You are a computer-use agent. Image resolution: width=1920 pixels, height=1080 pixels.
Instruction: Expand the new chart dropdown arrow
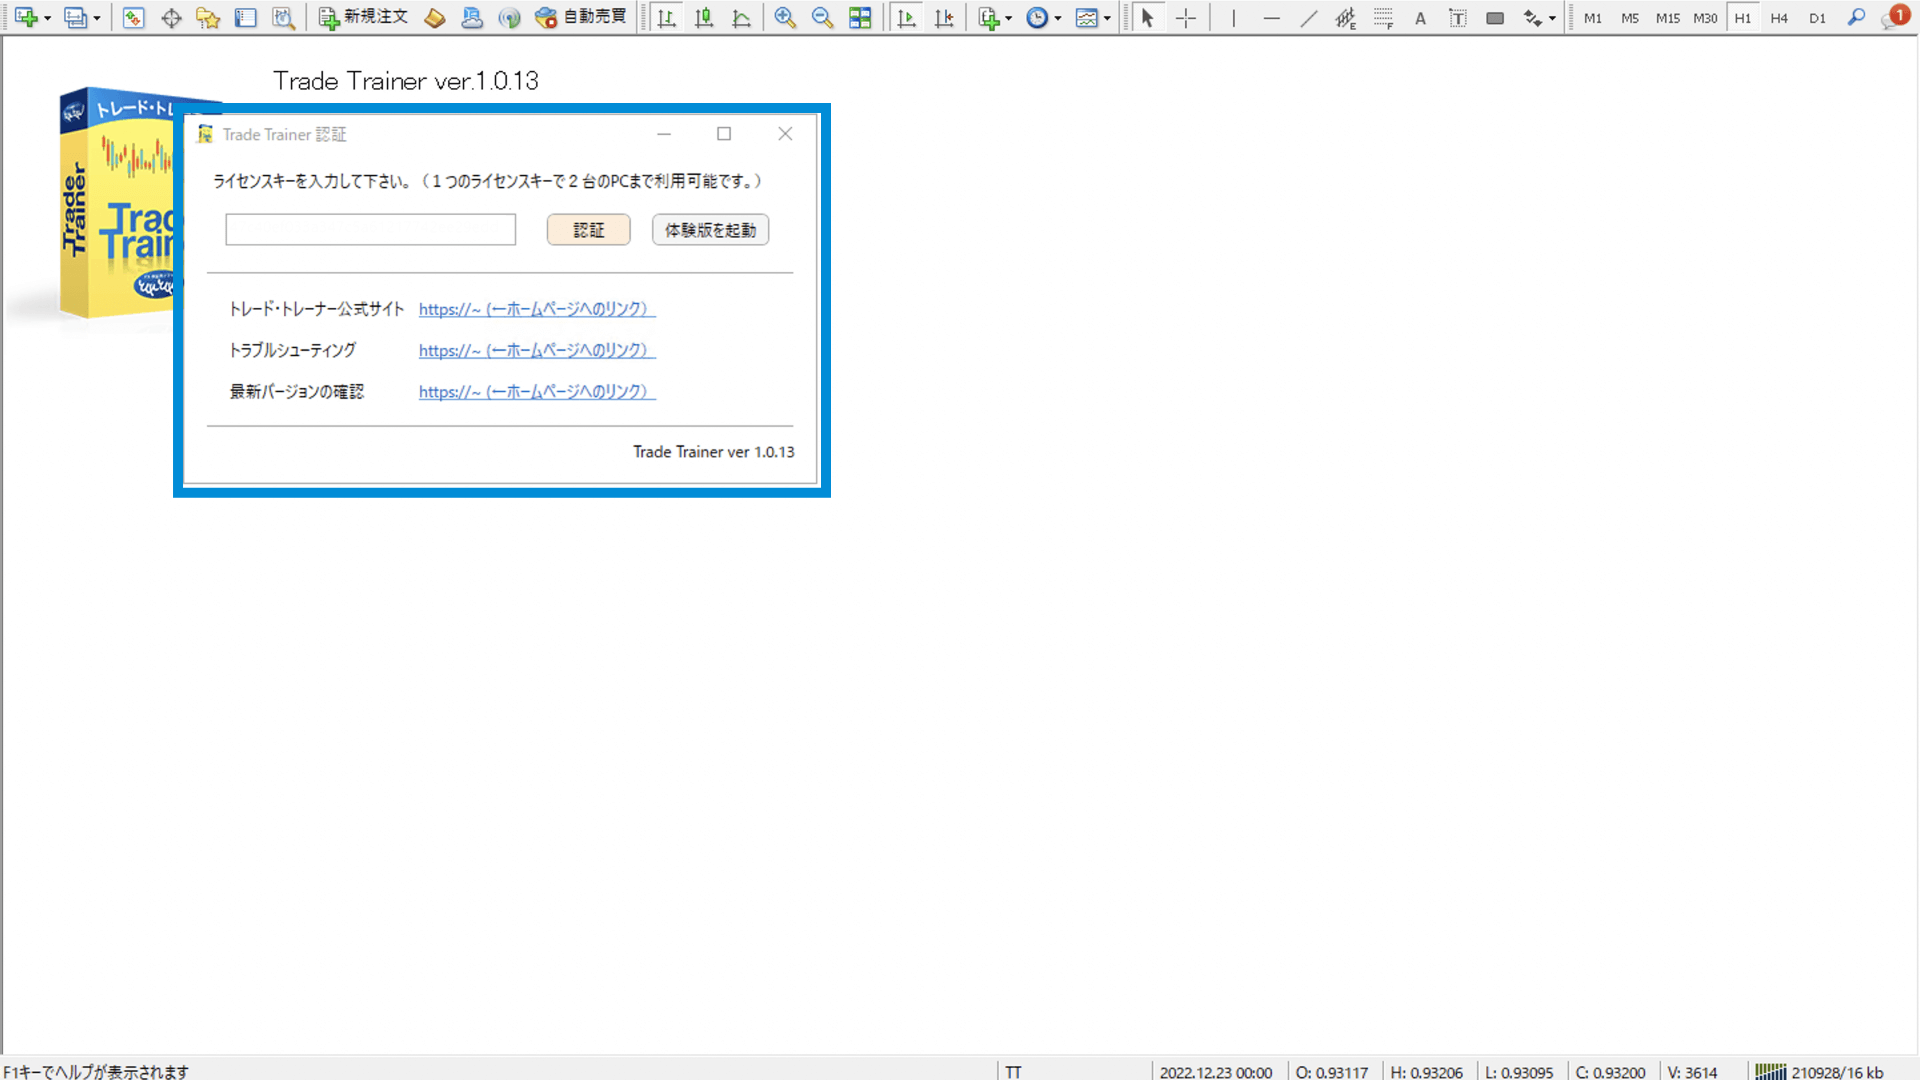coord(47,18)
